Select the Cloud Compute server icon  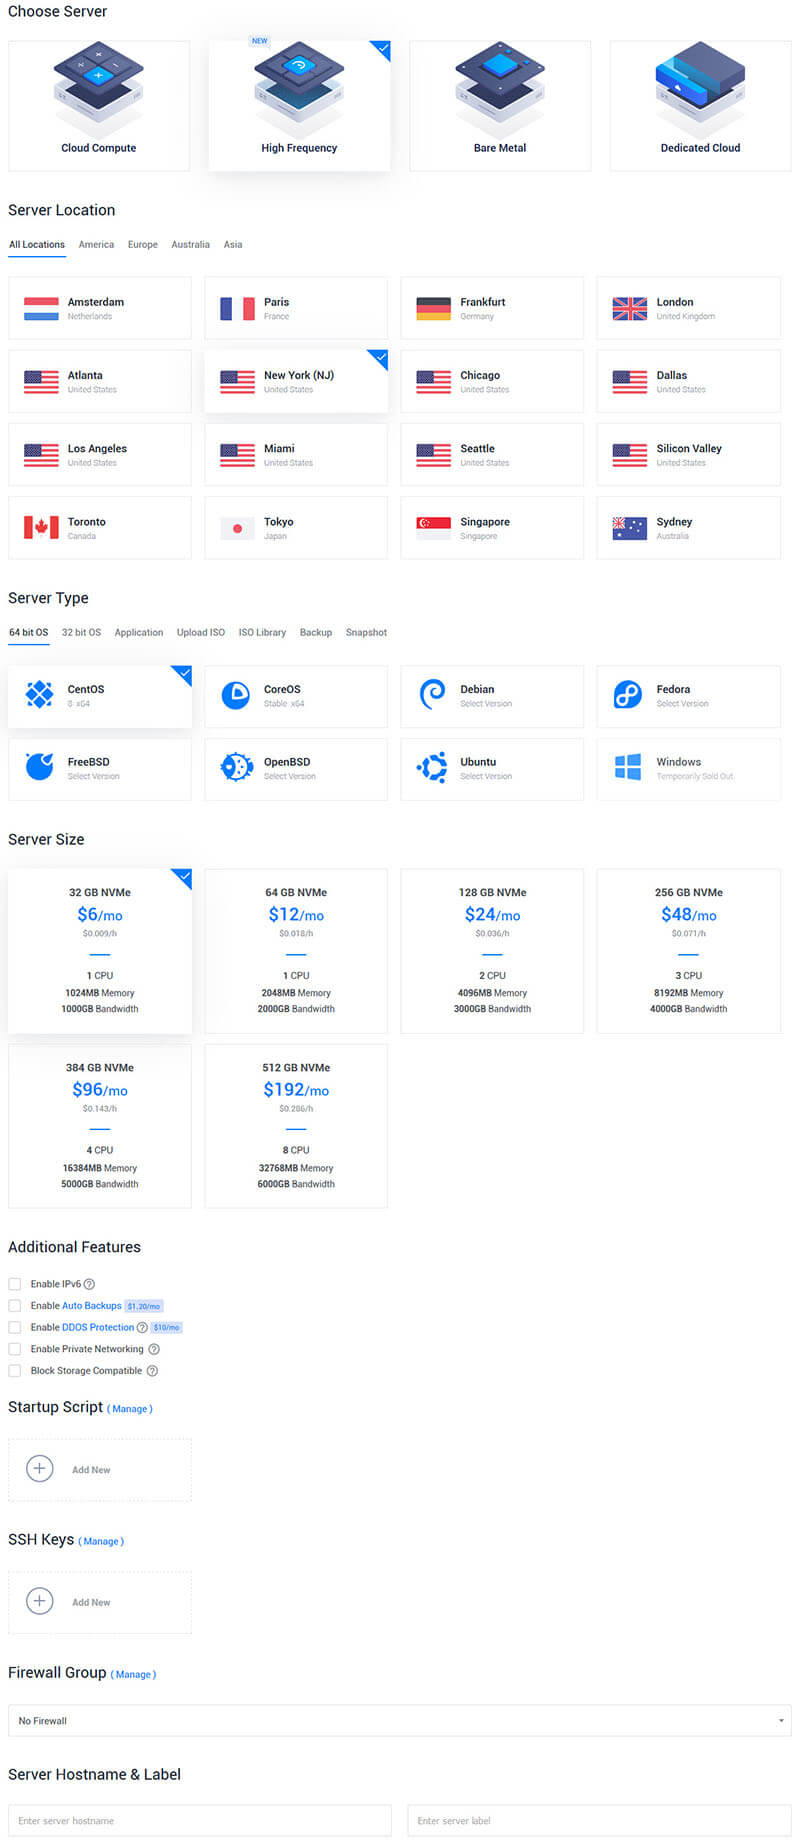pyautogui.click(x=98, y=89)
